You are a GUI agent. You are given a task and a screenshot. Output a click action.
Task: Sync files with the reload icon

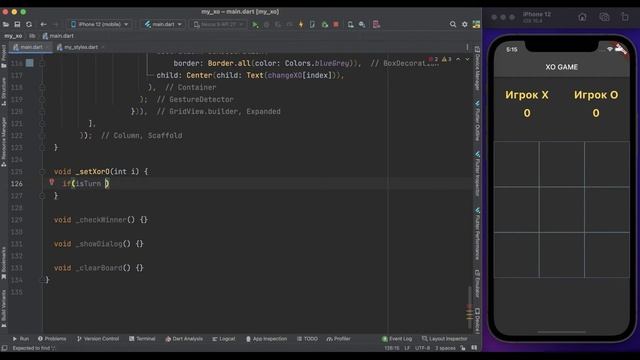29,24
